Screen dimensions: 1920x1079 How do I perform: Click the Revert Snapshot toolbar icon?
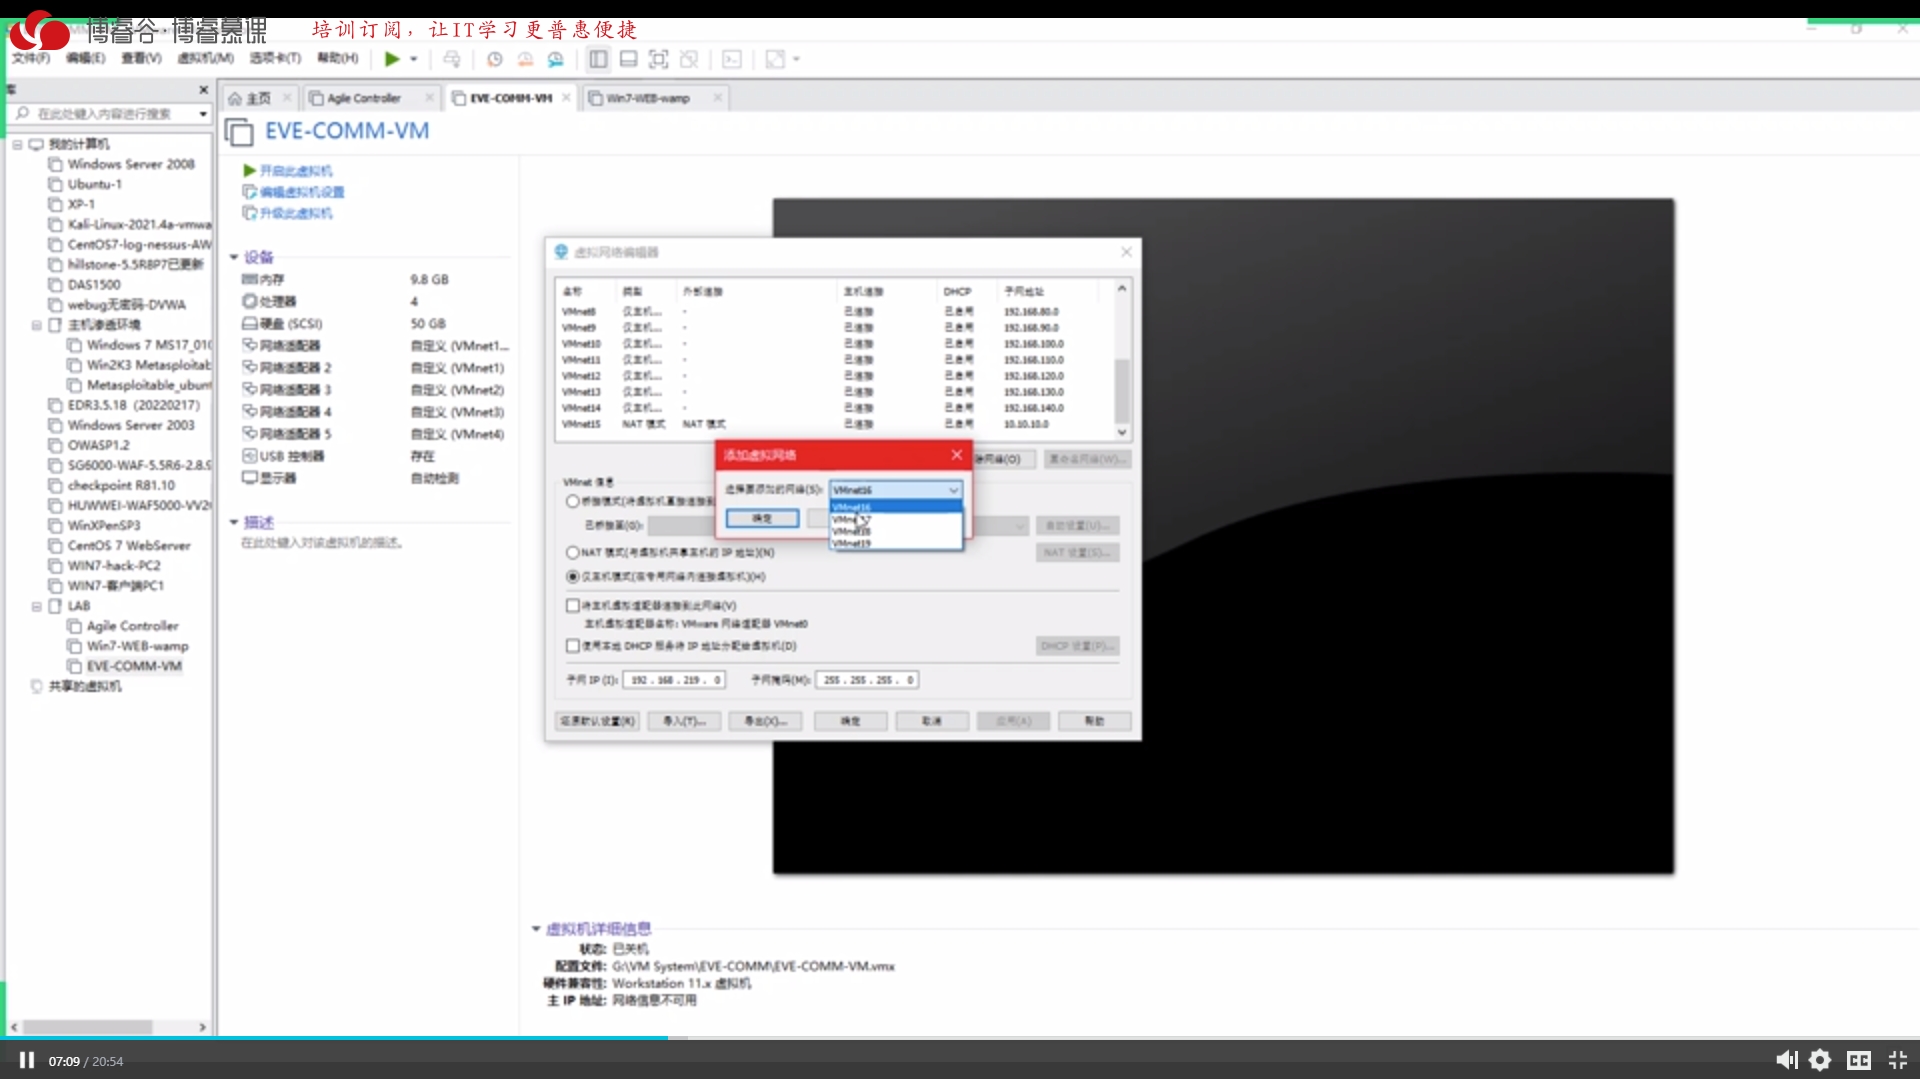pyautogui.click(x=525, y=59)
